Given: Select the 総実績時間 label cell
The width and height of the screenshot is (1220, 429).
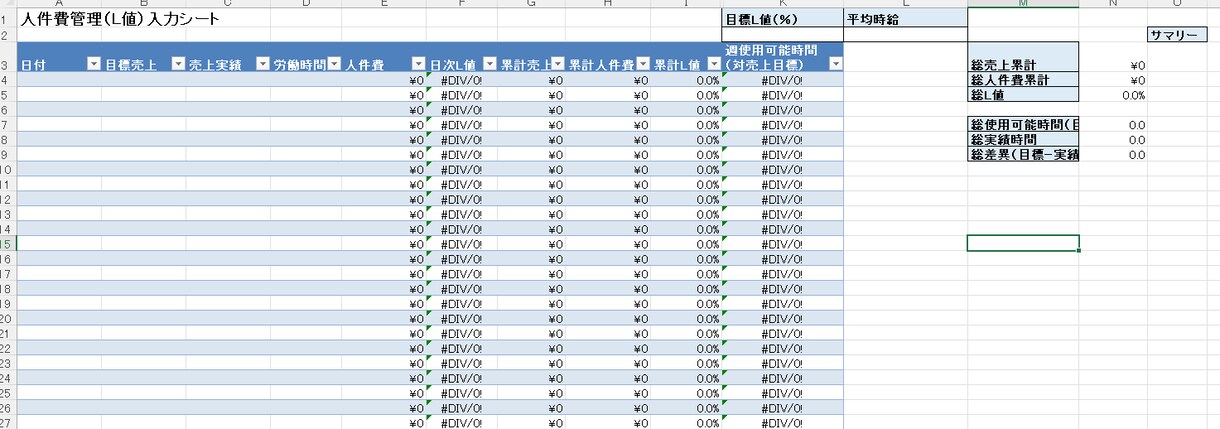Looking at the screenshot, I should 1023,140.
